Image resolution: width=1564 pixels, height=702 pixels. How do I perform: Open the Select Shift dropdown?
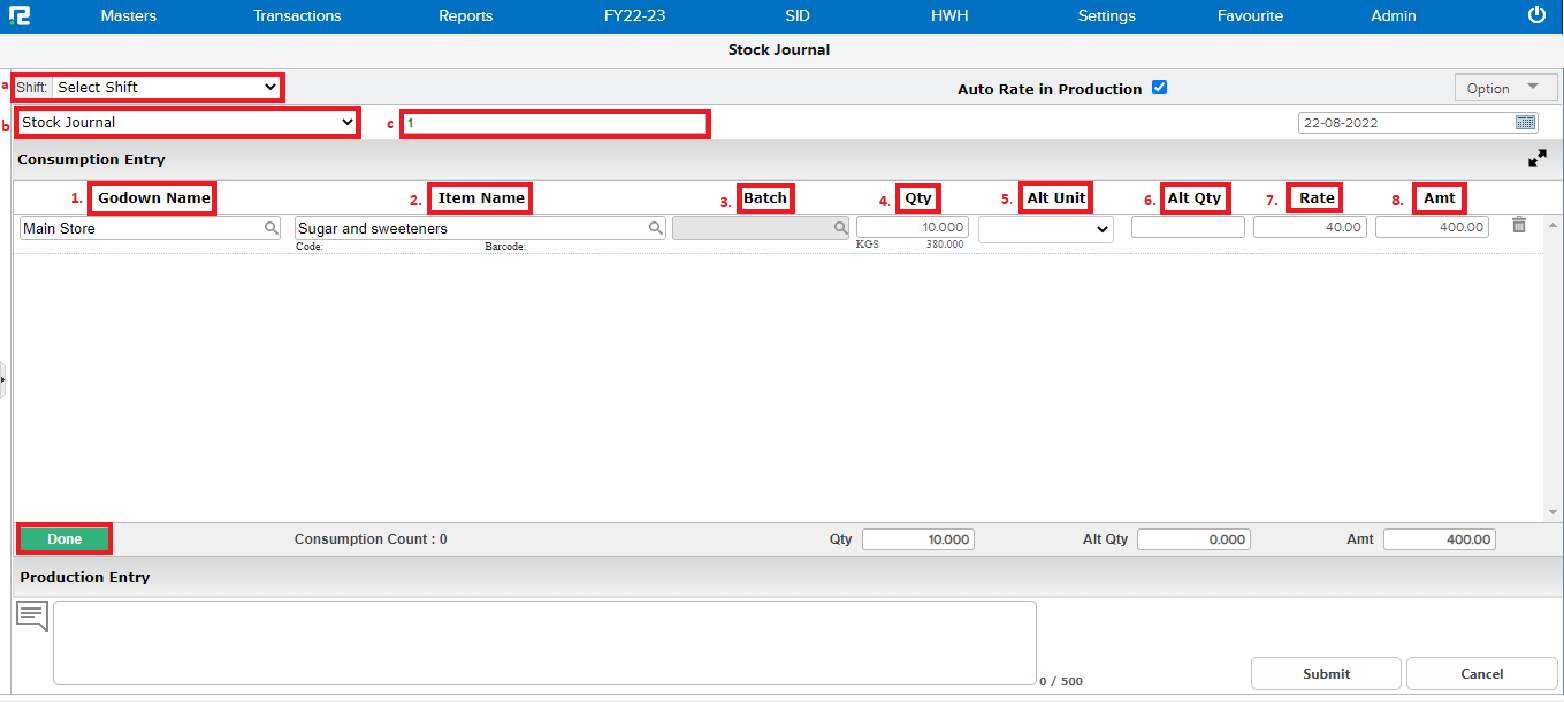click(167, 87)
